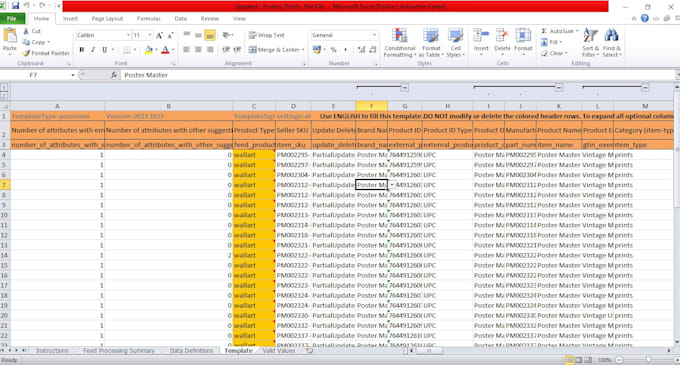Switch to the Review tab

pos(209,19)
